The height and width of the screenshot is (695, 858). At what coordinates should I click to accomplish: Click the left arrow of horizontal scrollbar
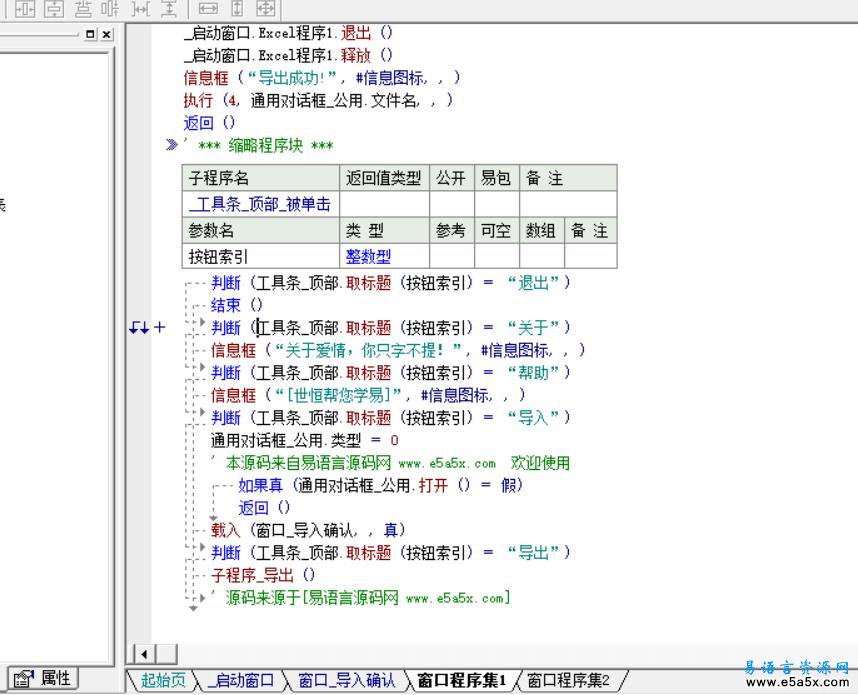coord(144,654)
